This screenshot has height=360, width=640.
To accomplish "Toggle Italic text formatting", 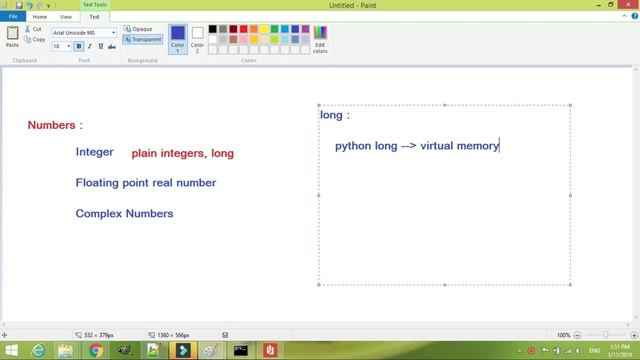I will (90, 46).
